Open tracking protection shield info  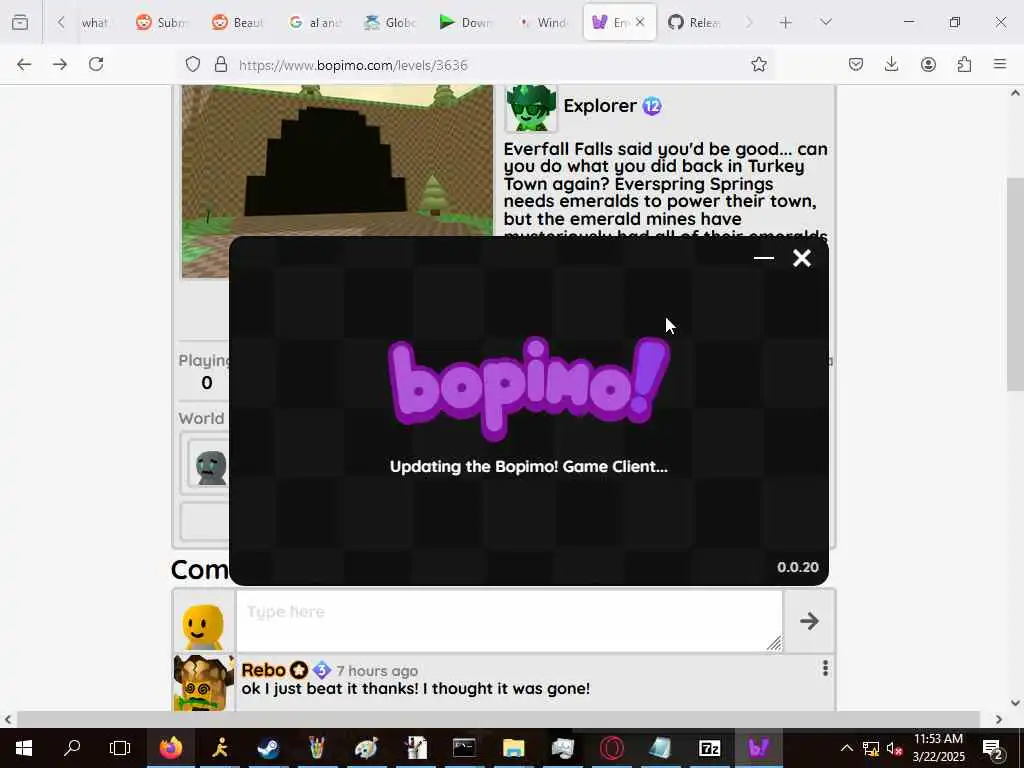[193, 64]
